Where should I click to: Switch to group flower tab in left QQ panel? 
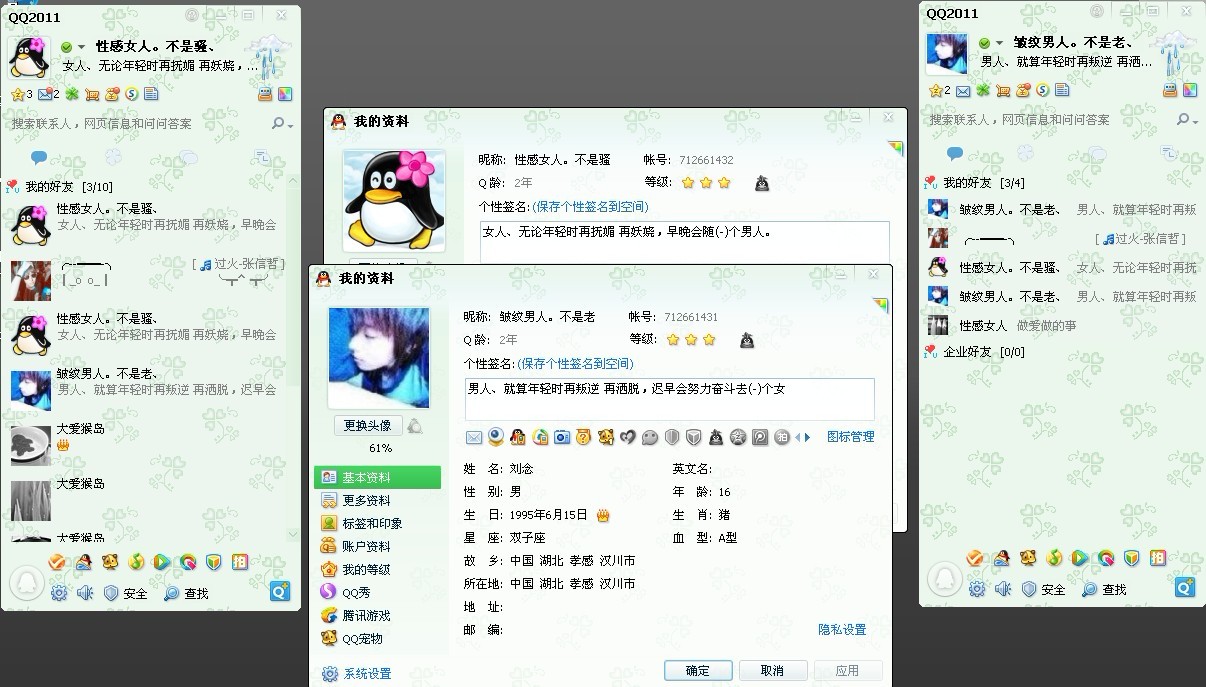pyautogui.click(x=113, y=157)
